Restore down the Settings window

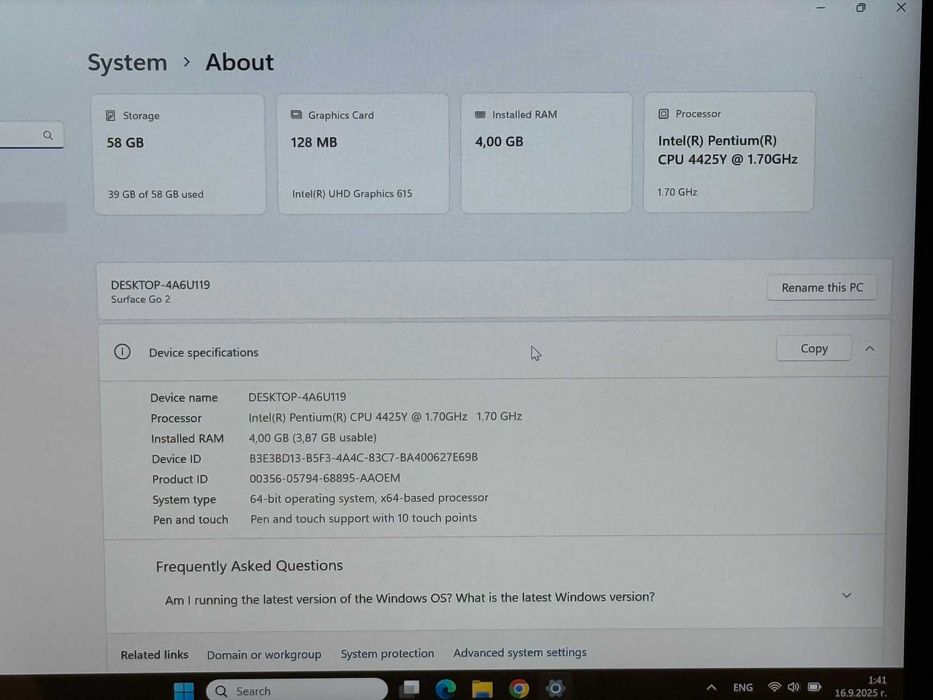coord(860,8)
